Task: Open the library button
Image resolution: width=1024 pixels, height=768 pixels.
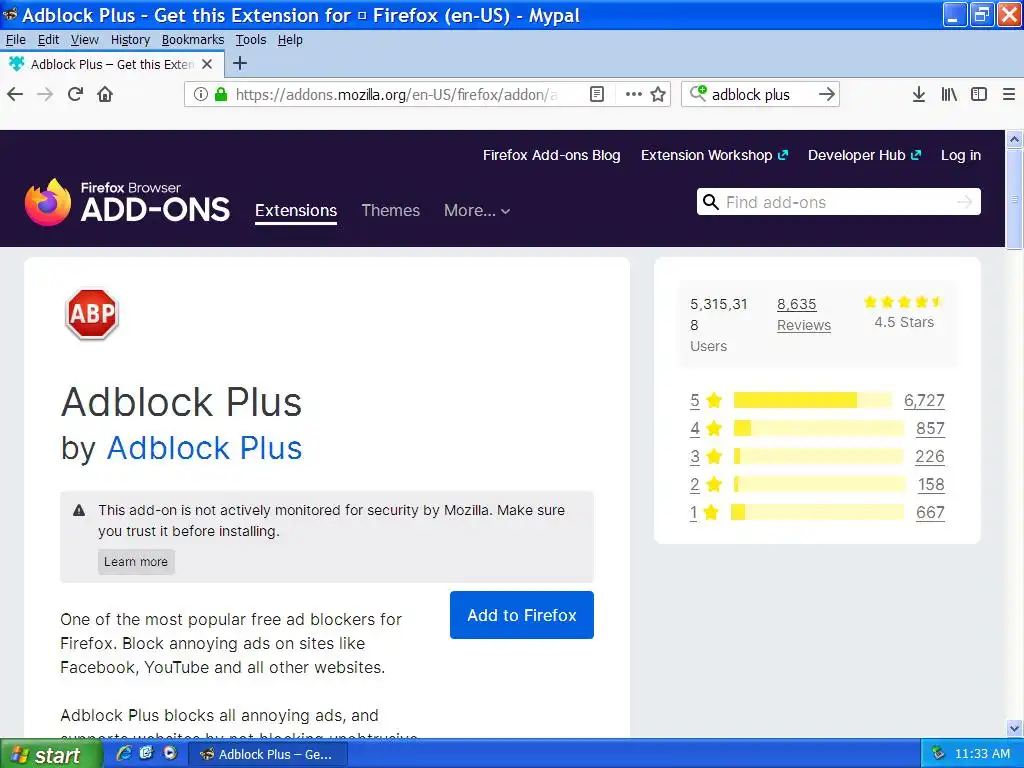Action: click(949, 94)
